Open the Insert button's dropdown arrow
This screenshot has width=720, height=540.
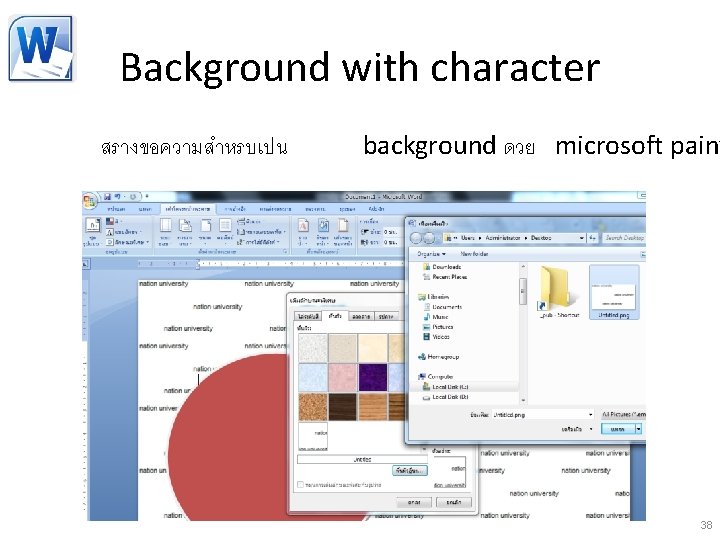[x=638, y=429]
